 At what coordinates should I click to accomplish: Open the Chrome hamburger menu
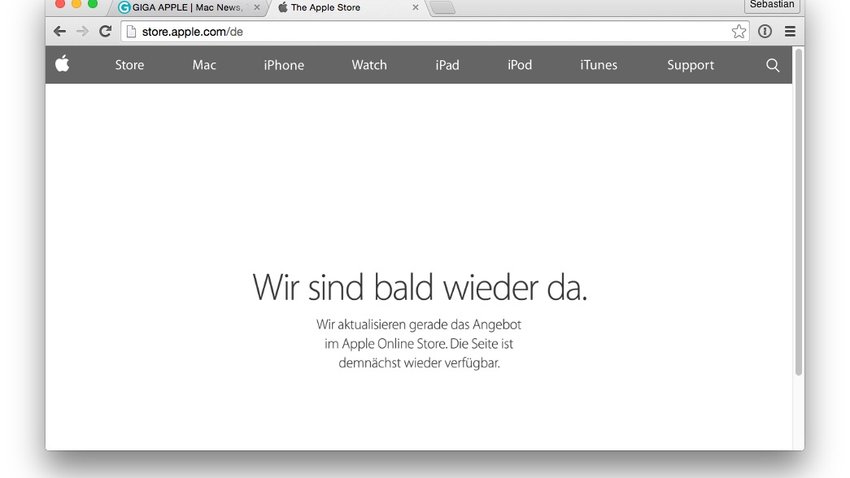click(790, 31)
